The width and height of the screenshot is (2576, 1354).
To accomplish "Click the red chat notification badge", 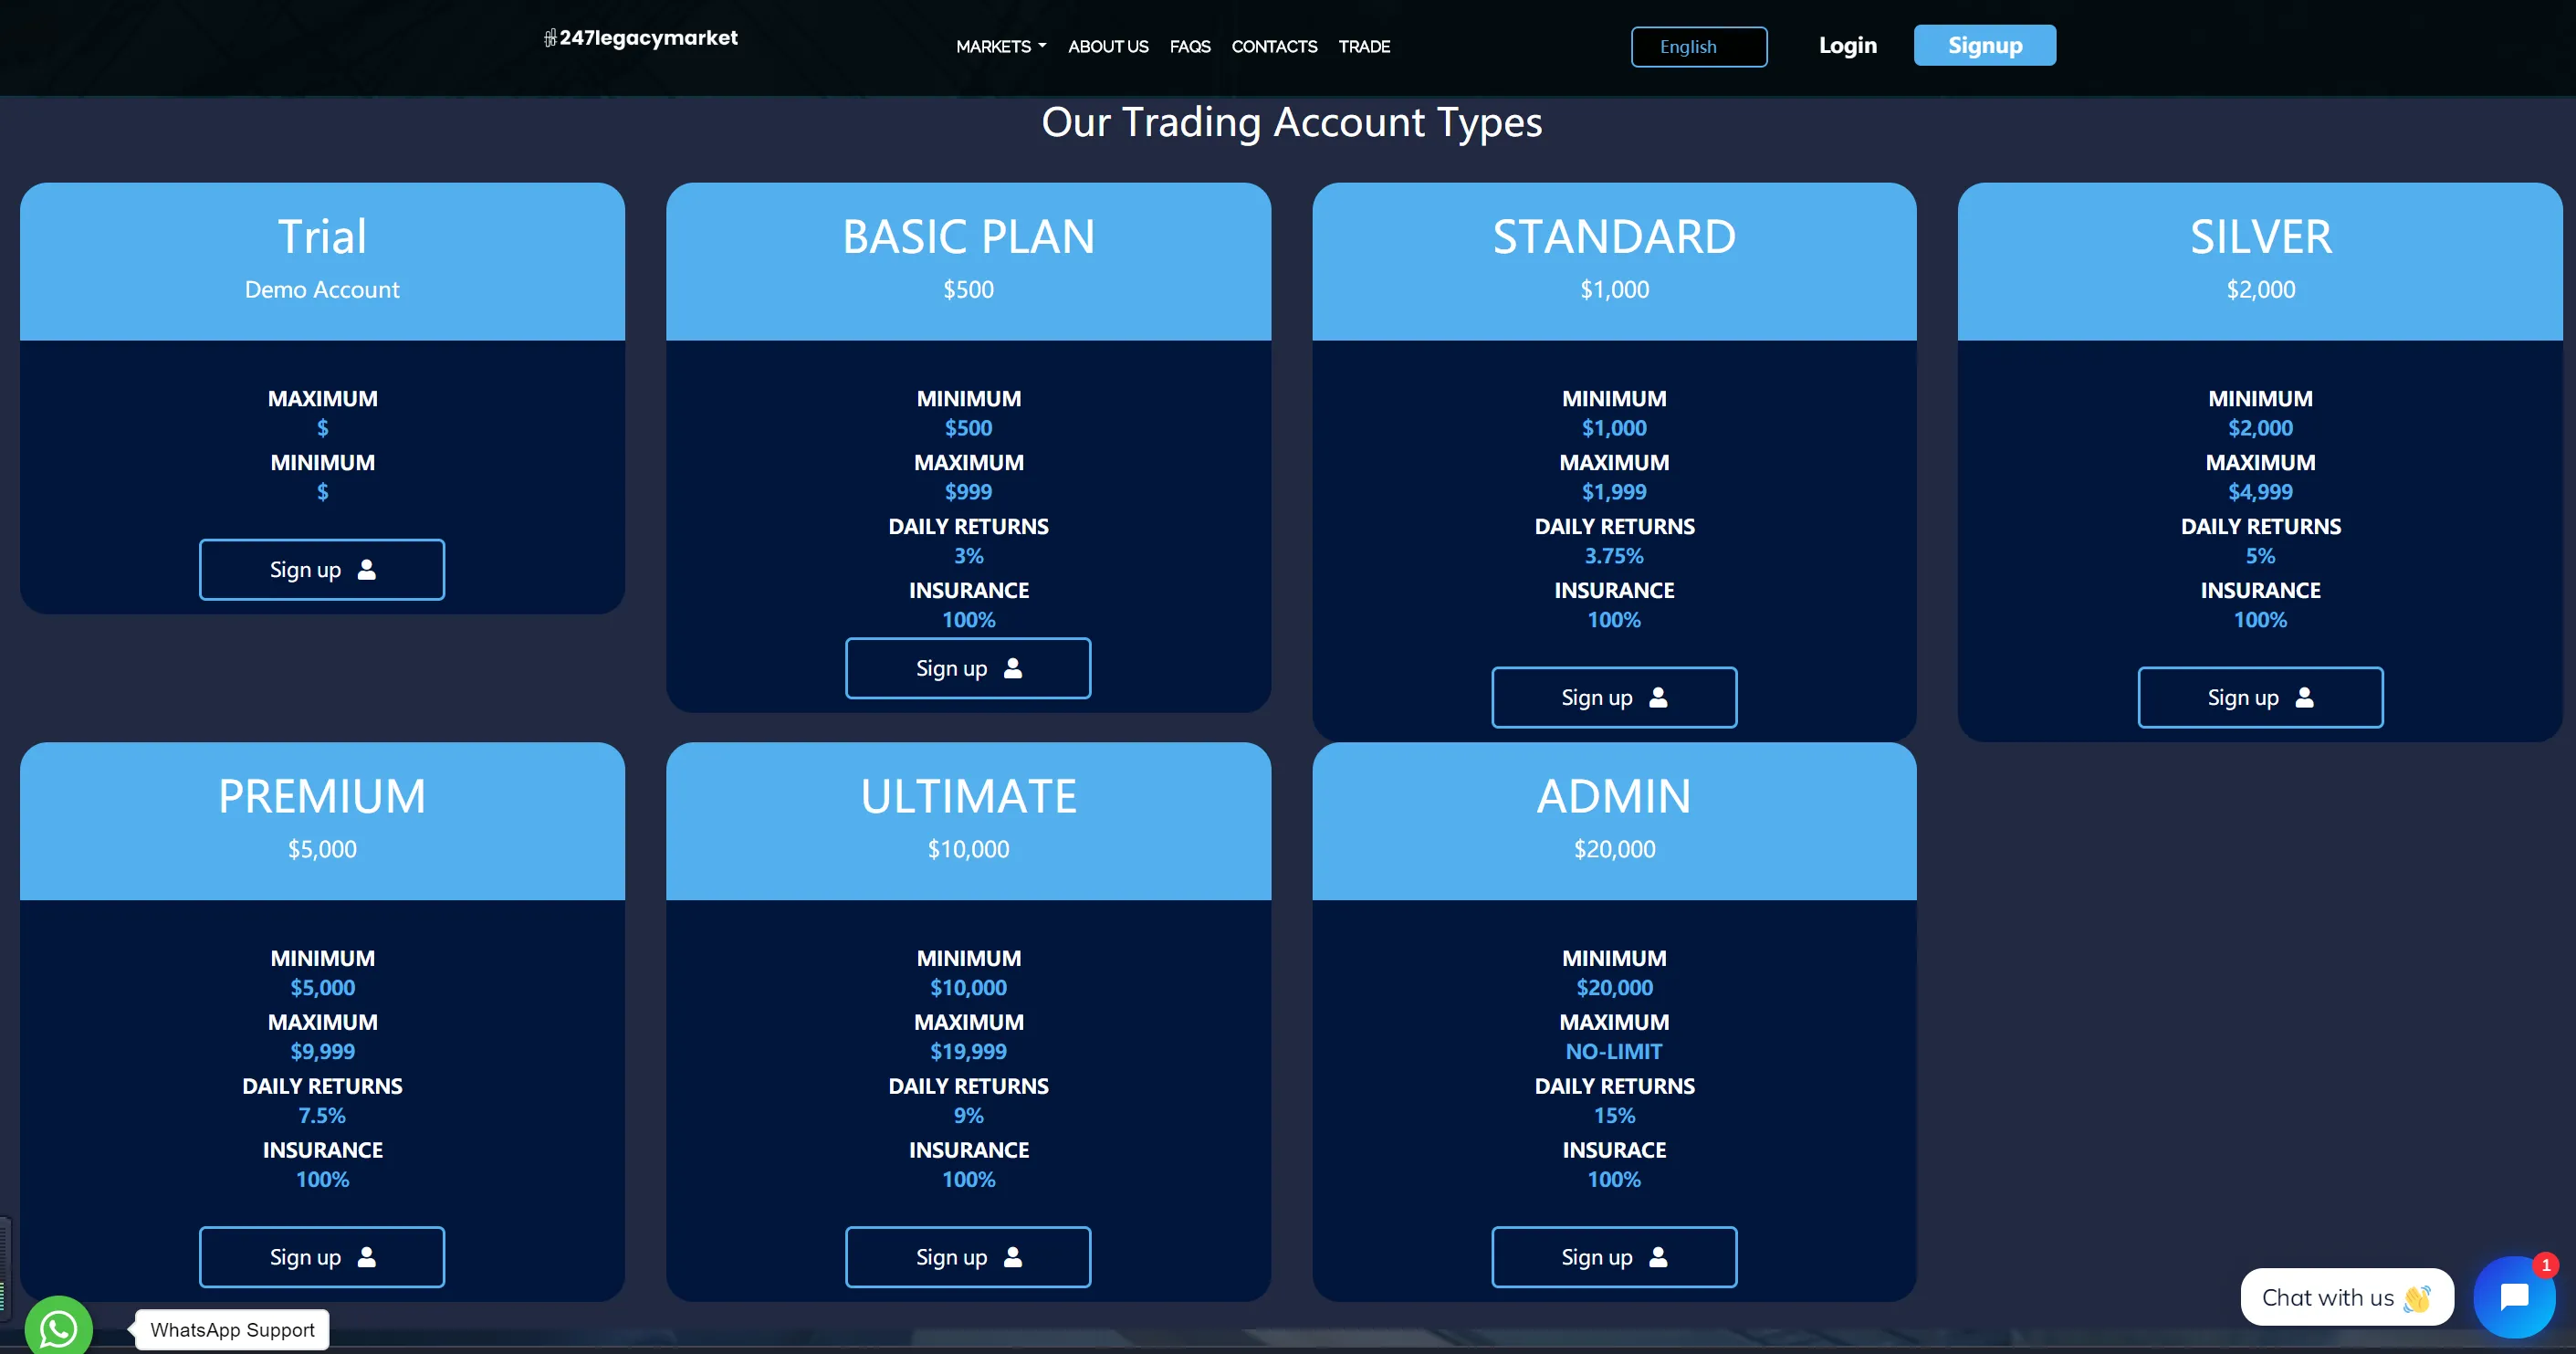I will pyautogui.click(x=2545, y=1265).
